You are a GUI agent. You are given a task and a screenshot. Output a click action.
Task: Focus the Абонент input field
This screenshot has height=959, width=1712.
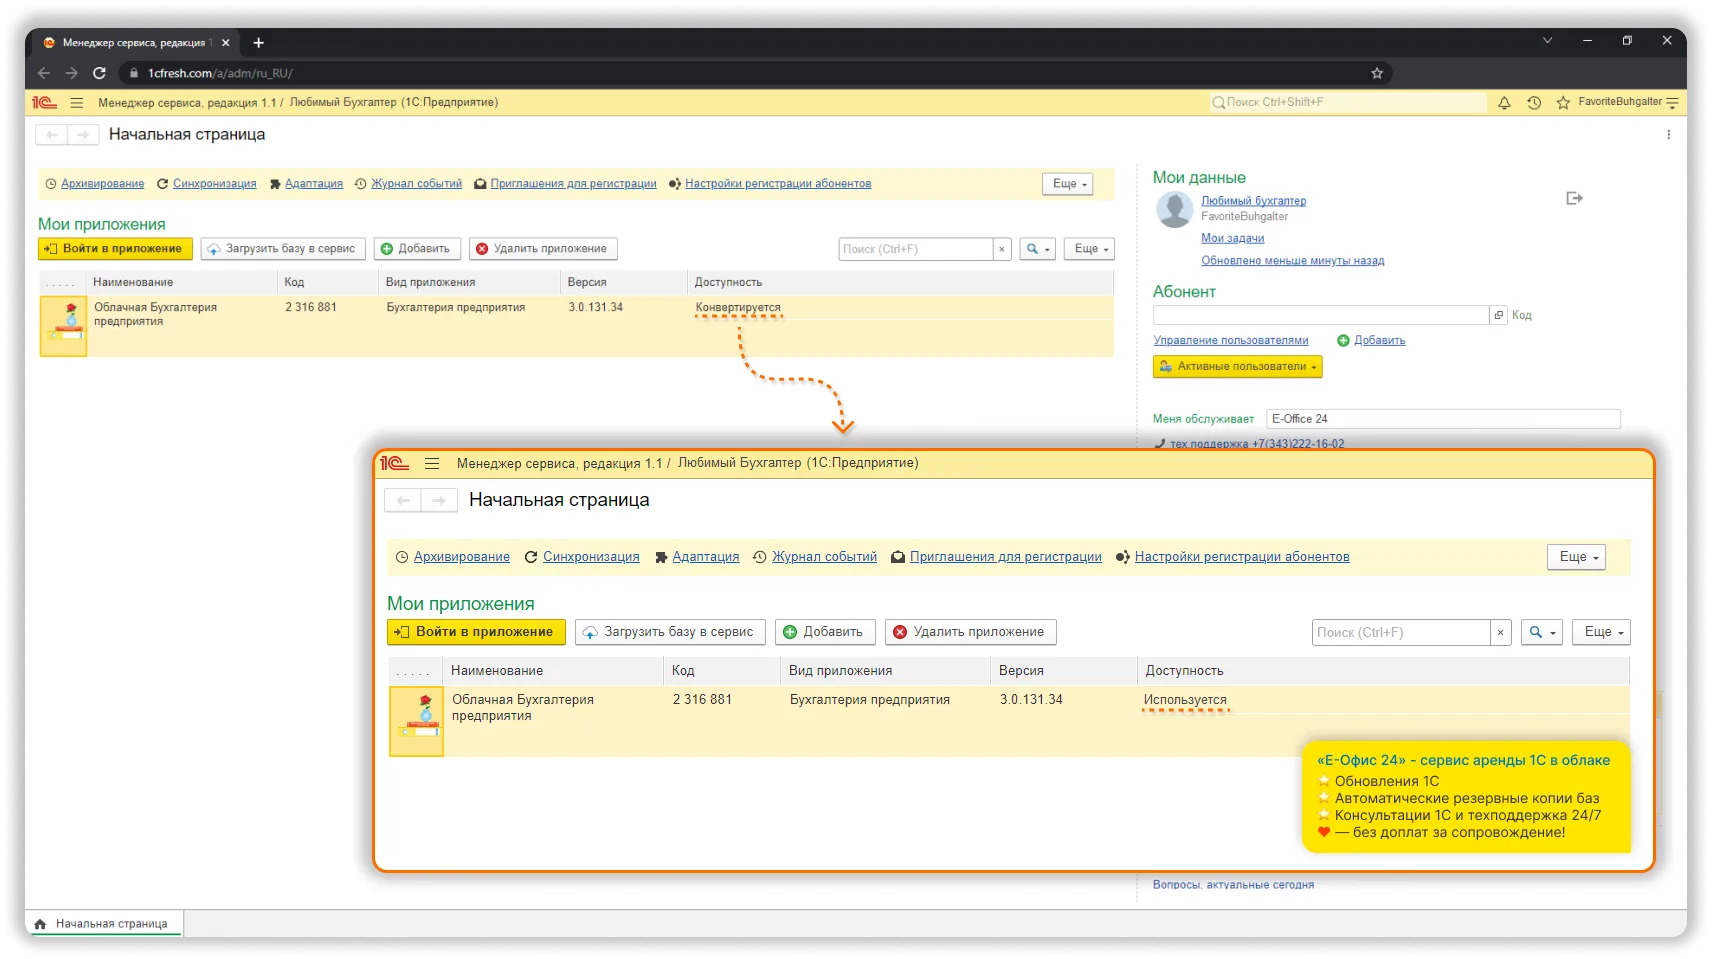click(x=1321, y=316)
